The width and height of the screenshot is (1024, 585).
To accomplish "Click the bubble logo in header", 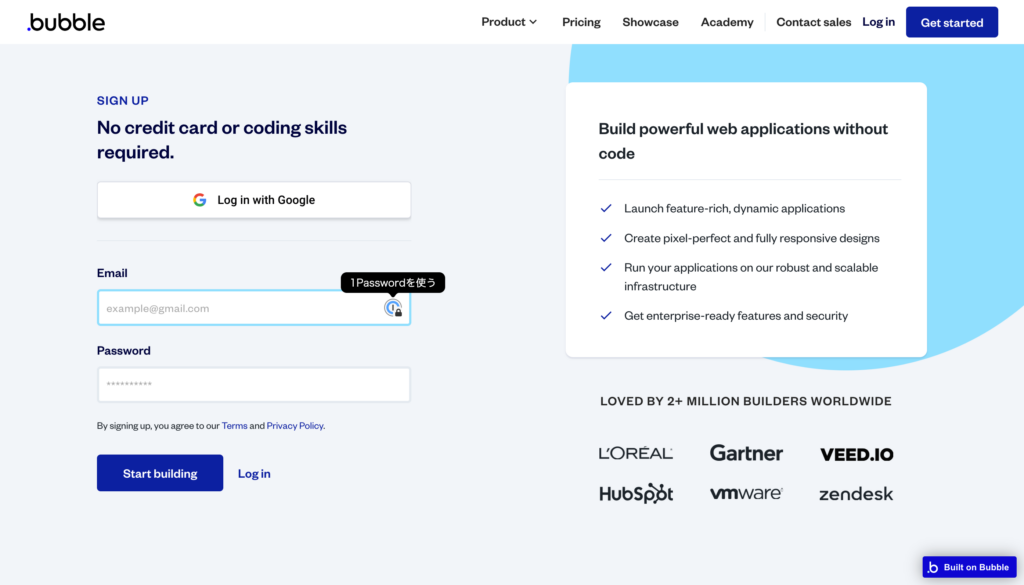I will [x=66, y=22].
